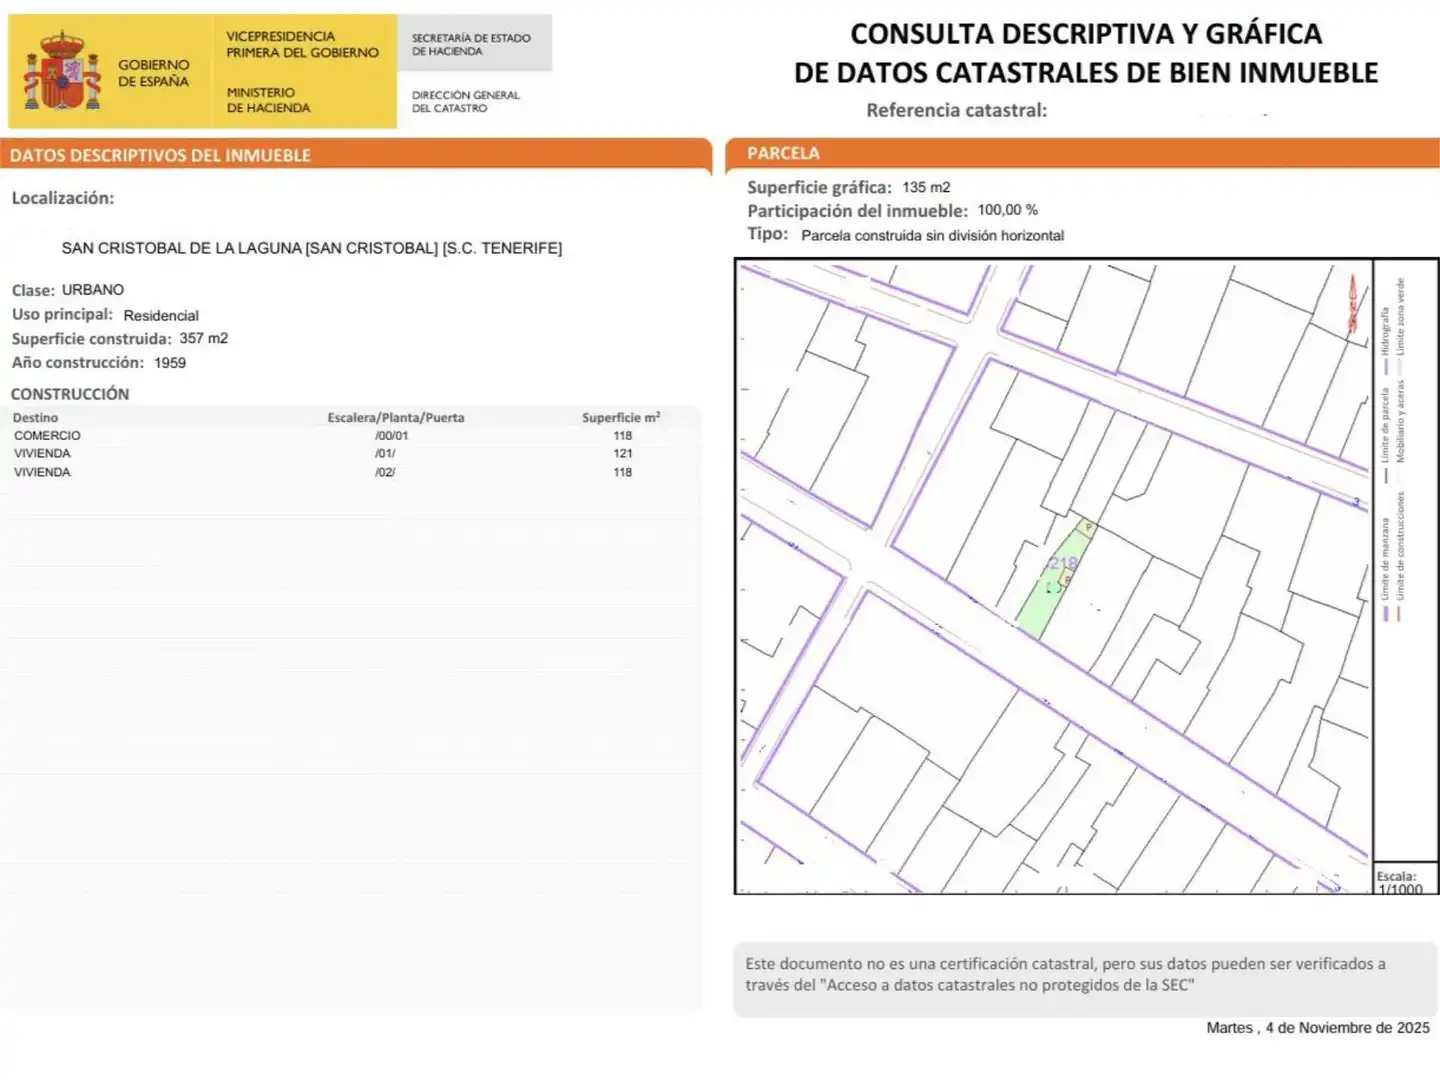Viewport: 1440px width, 1080px height.
Task: Click the 118 surface in /02/ row
Action: tap(623, 472)
